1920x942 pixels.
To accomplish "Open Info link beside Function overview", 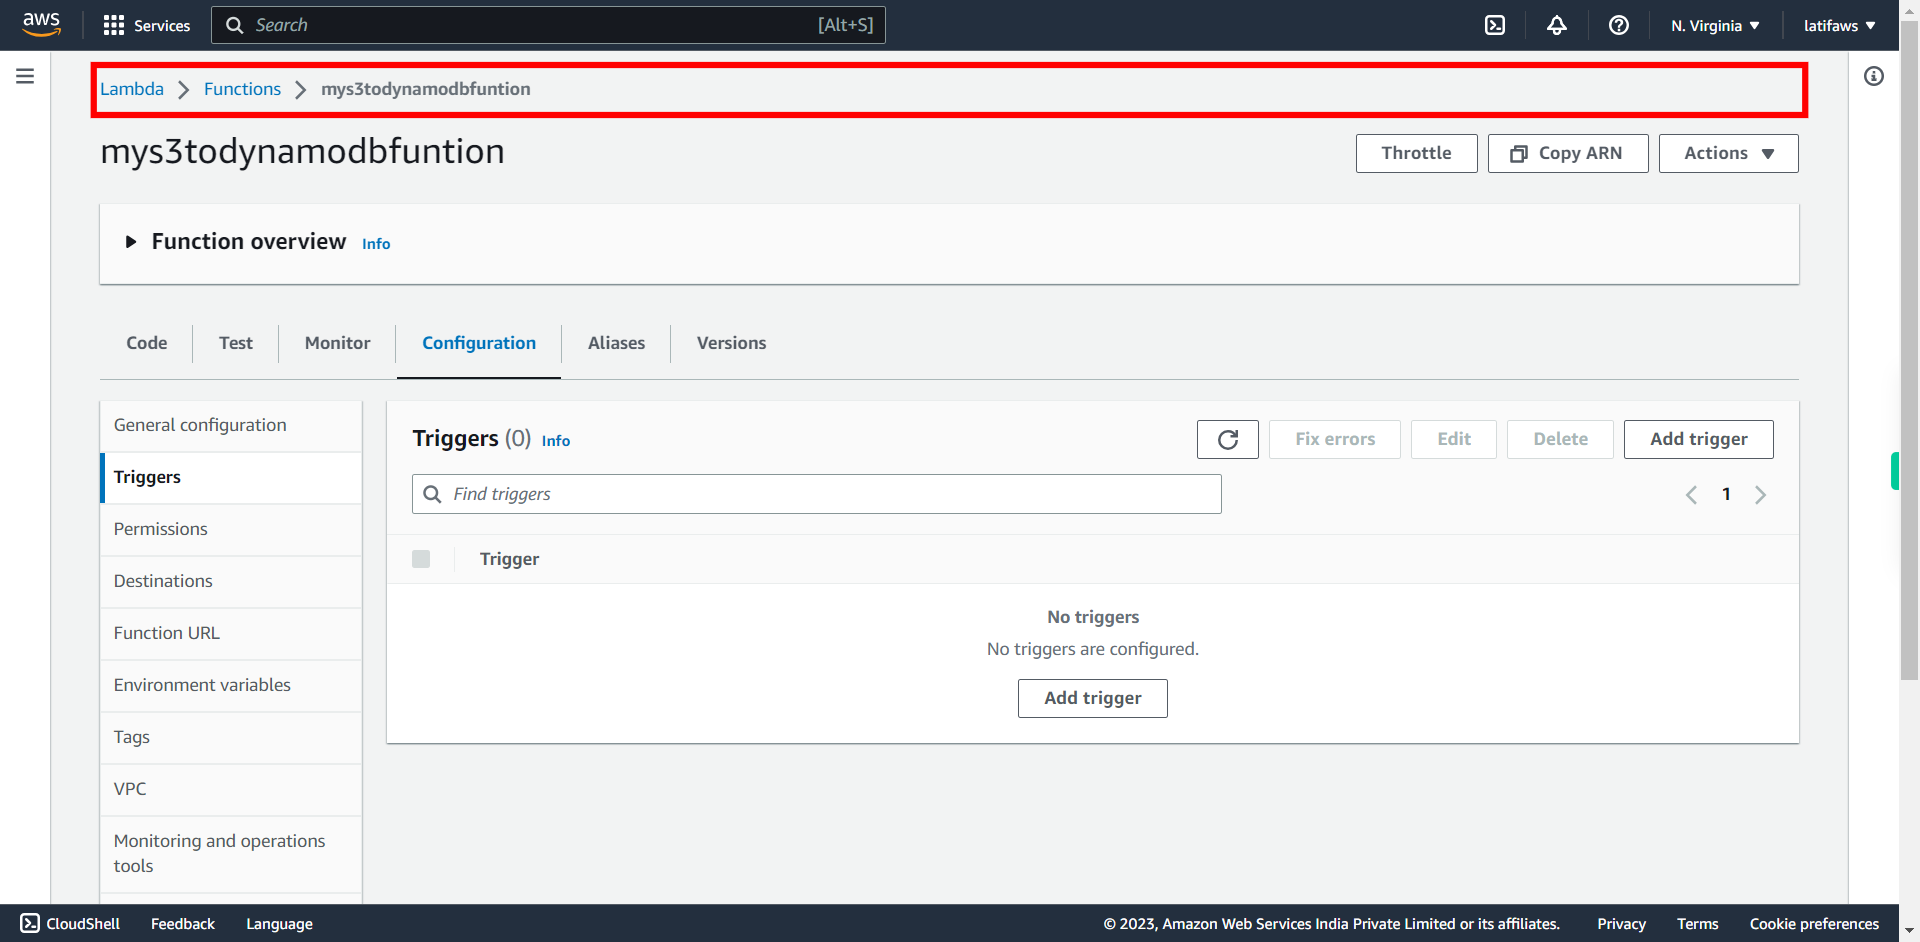I will [x=376, y=244].
